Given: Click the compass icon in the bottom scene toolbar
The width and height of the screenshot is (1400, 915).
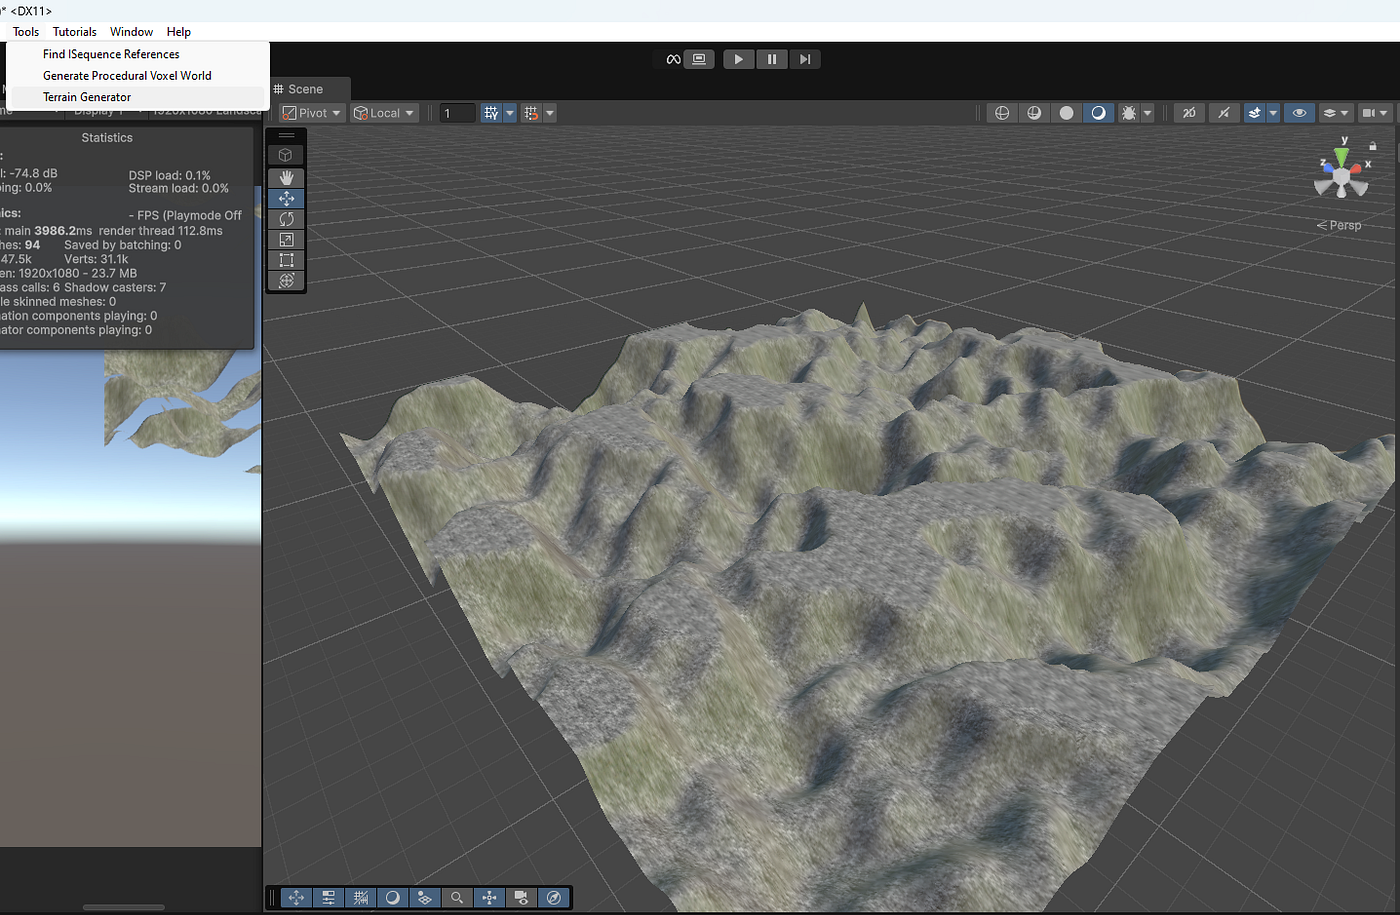Looking at the screenshot, I should pyautogui.click(x=553, y=897).
